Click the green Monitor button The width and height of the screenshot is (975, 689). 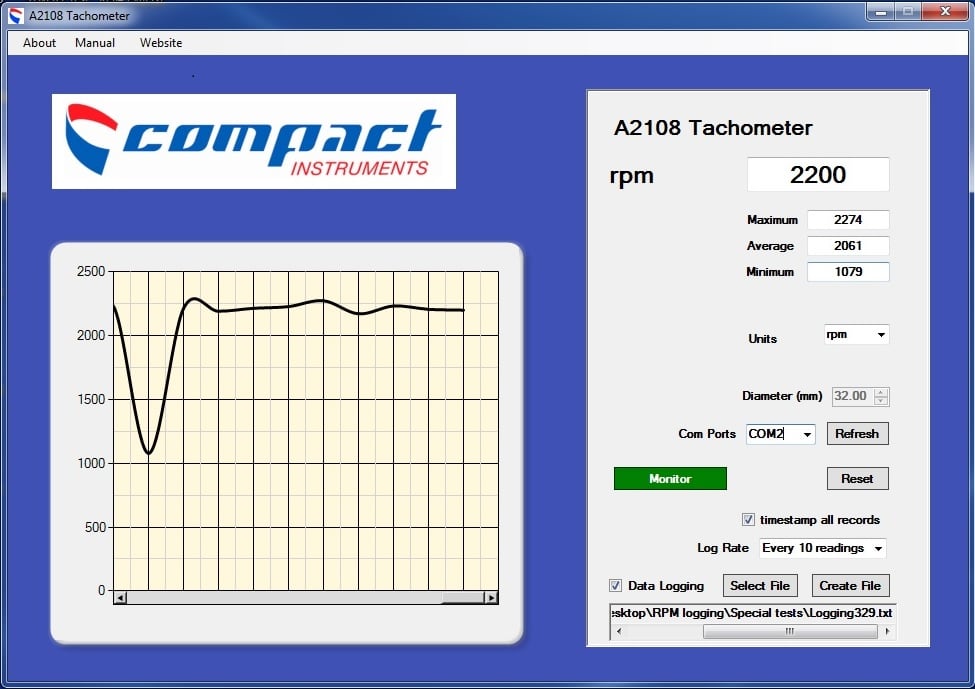670,479
